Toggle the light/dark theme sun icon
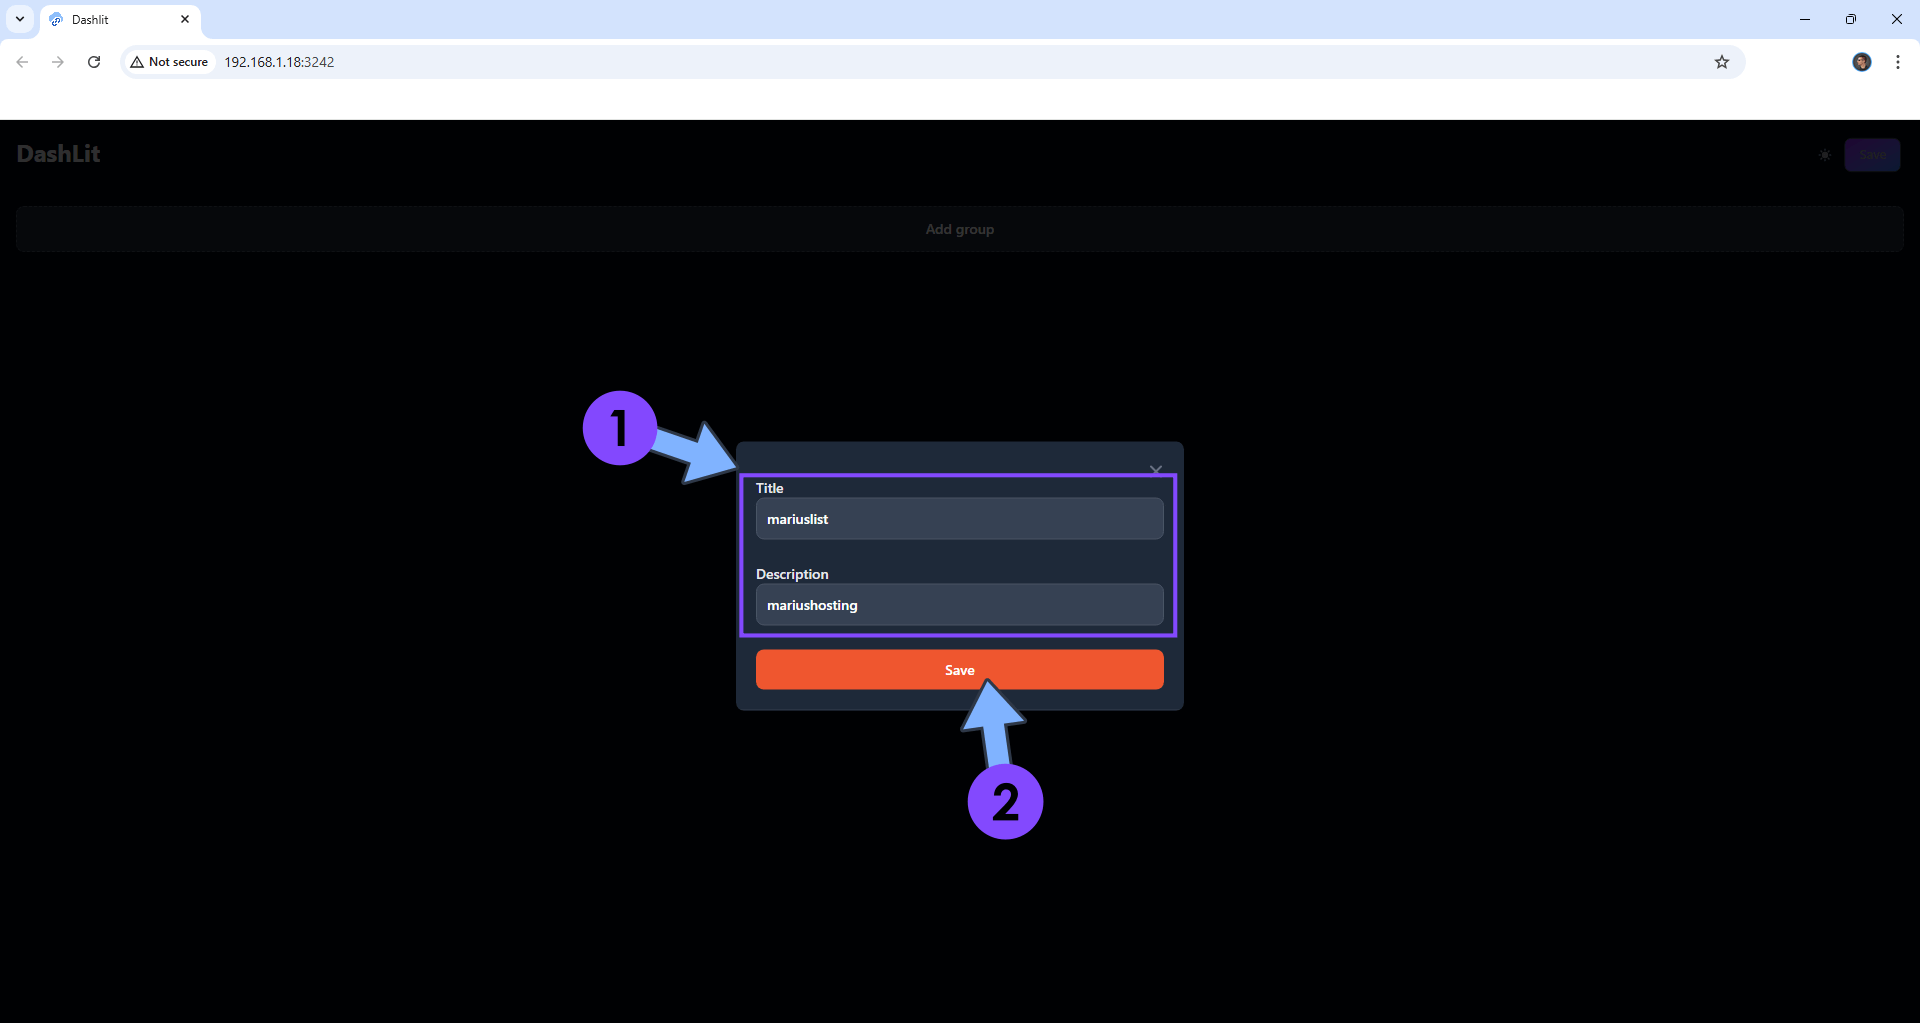 pyautogui.click(x=1825, y=155)
